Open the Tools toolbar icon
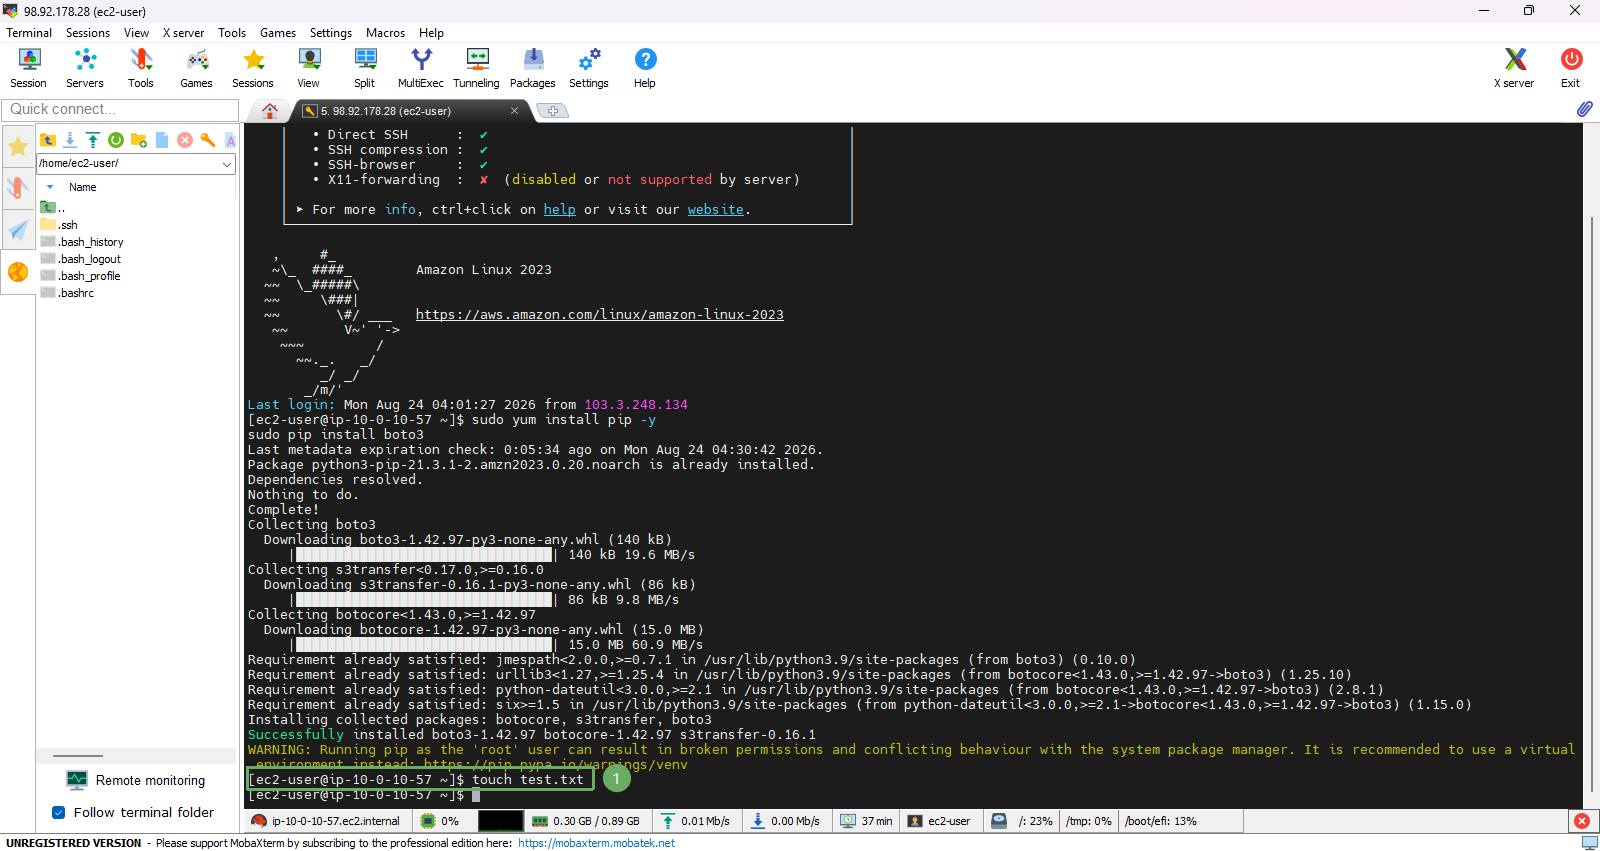 point(141,68)
